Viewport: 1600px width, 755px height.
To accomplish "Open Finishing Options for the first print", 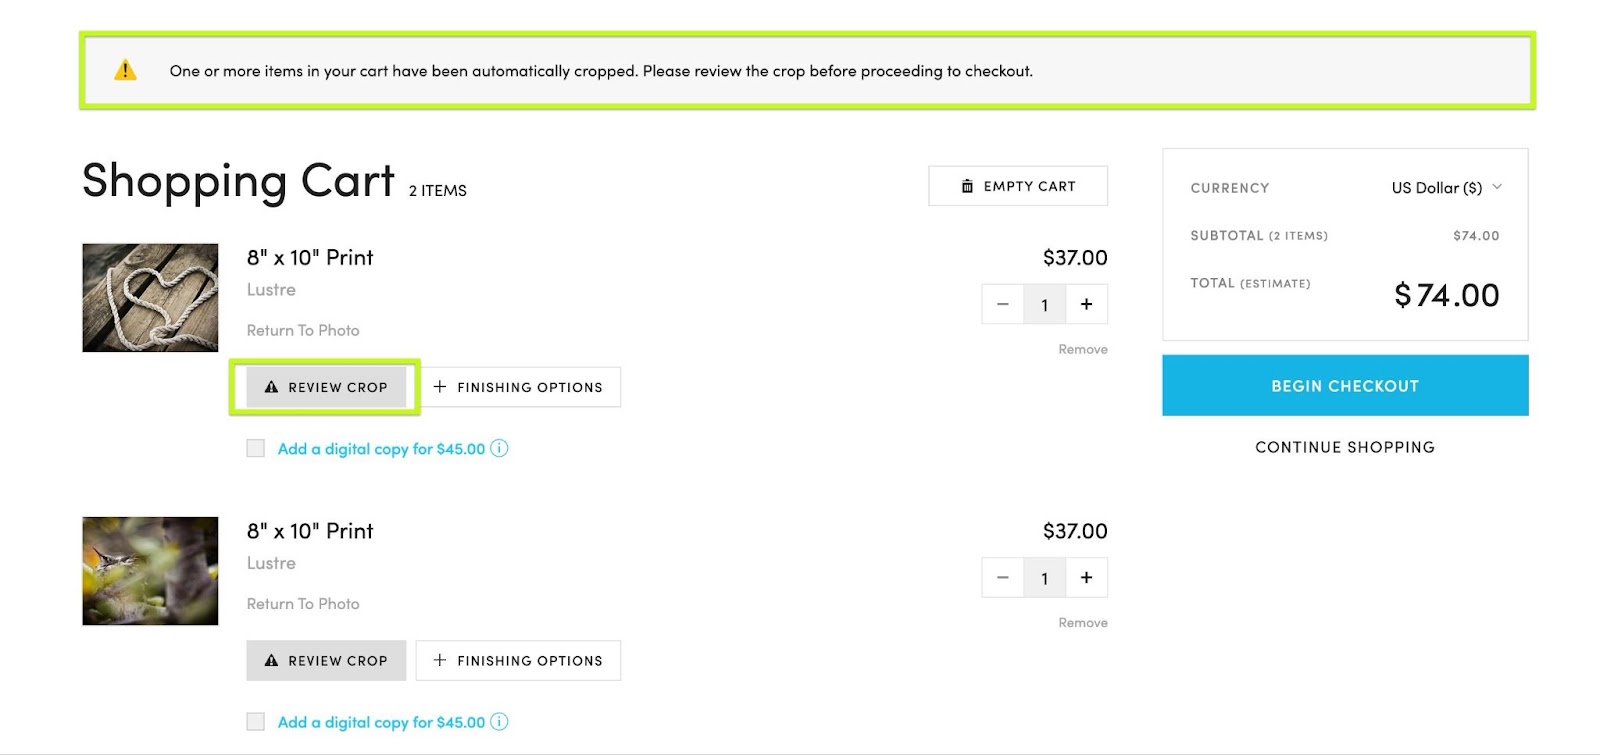I will click(518, 387).
